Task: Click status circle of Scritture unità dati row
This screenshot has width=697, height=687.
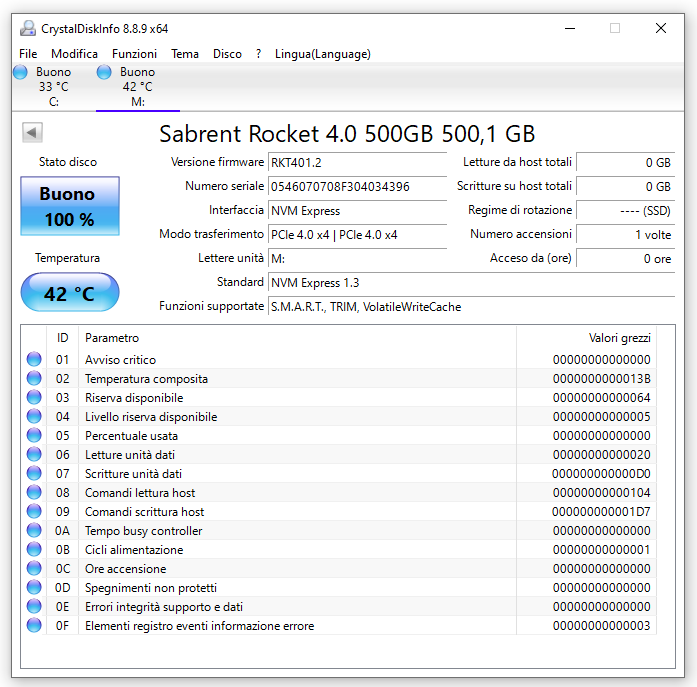Action: click(34, 473)
